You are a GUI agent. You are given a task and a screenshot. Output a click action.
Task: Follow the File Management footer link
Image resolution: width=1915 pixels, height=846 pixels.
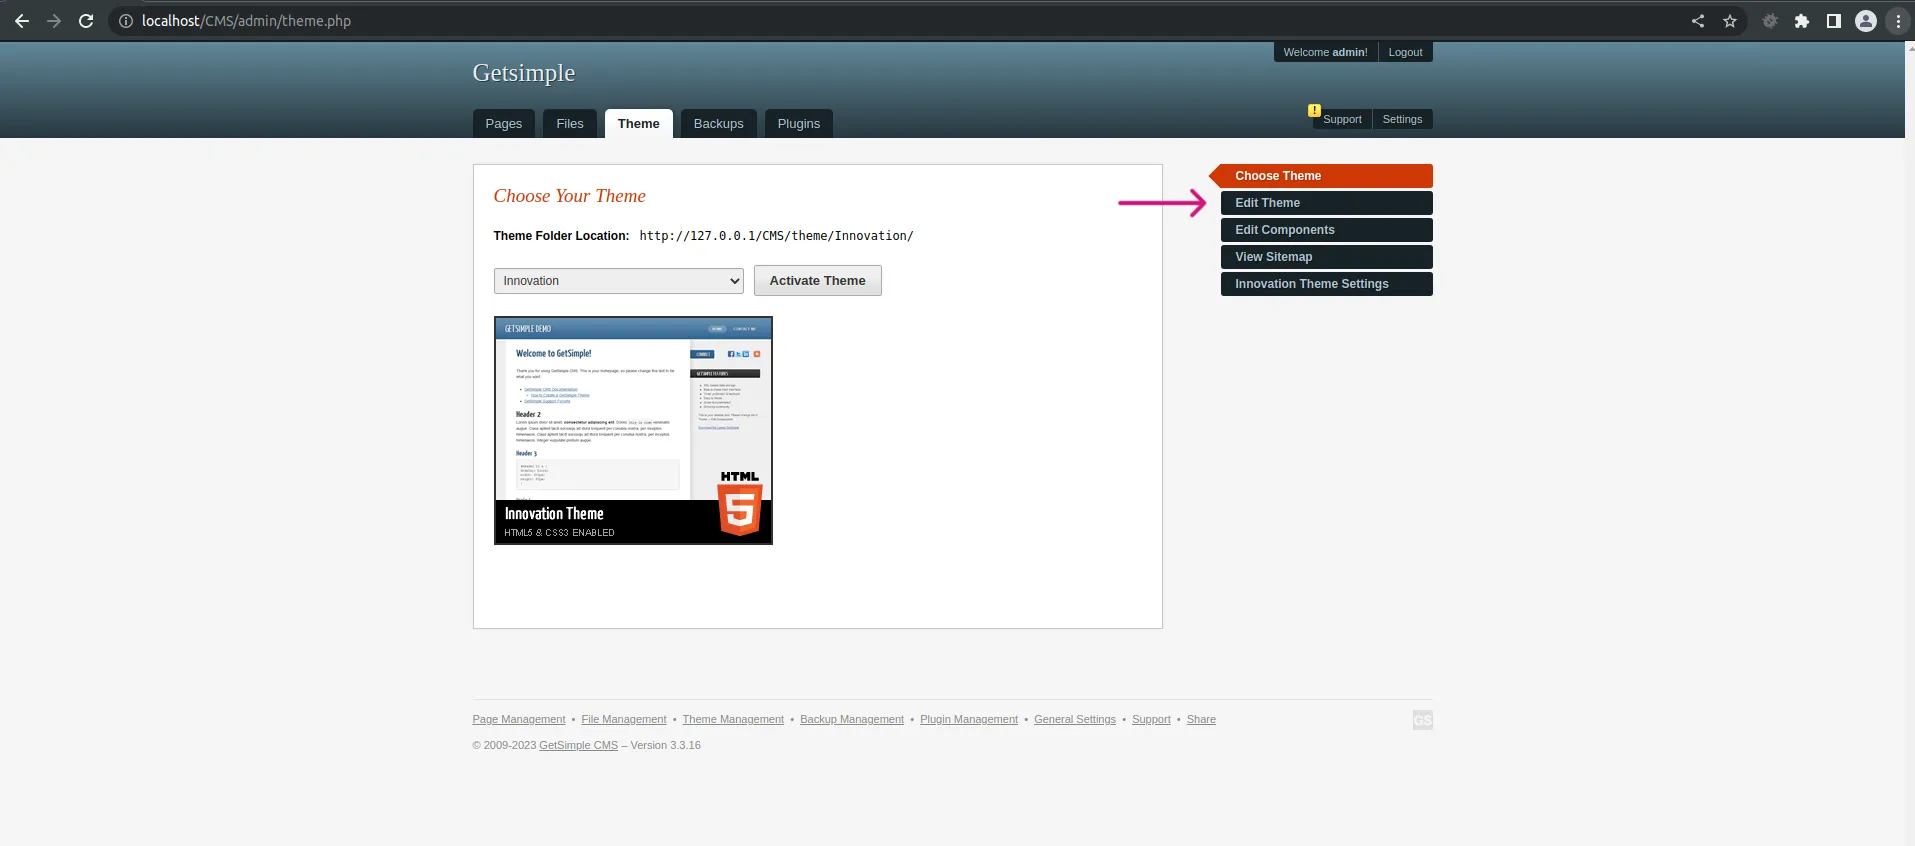[624, 720]
